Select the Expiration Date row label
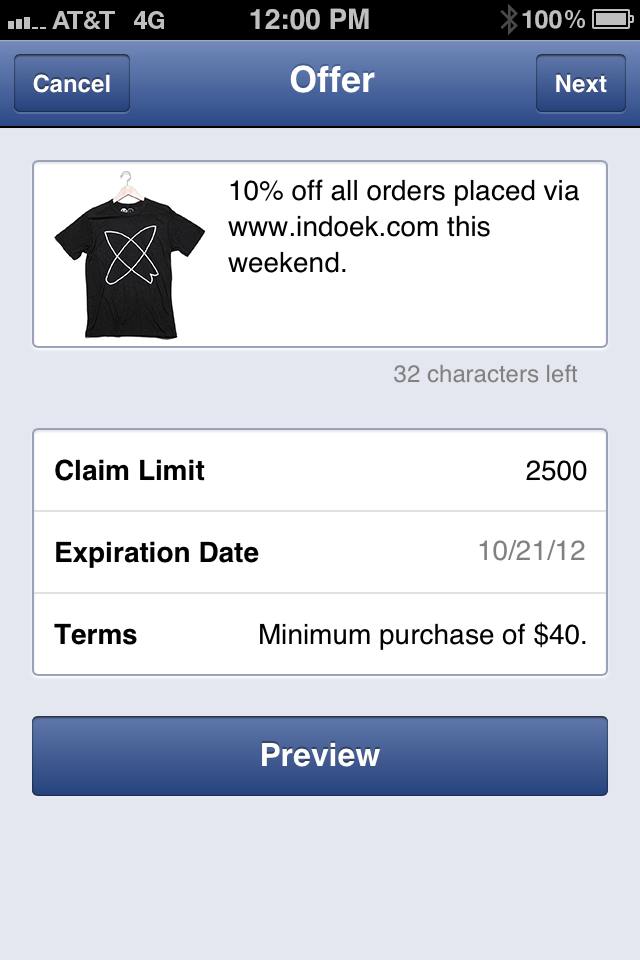The image size is (640, 960). 157,553
